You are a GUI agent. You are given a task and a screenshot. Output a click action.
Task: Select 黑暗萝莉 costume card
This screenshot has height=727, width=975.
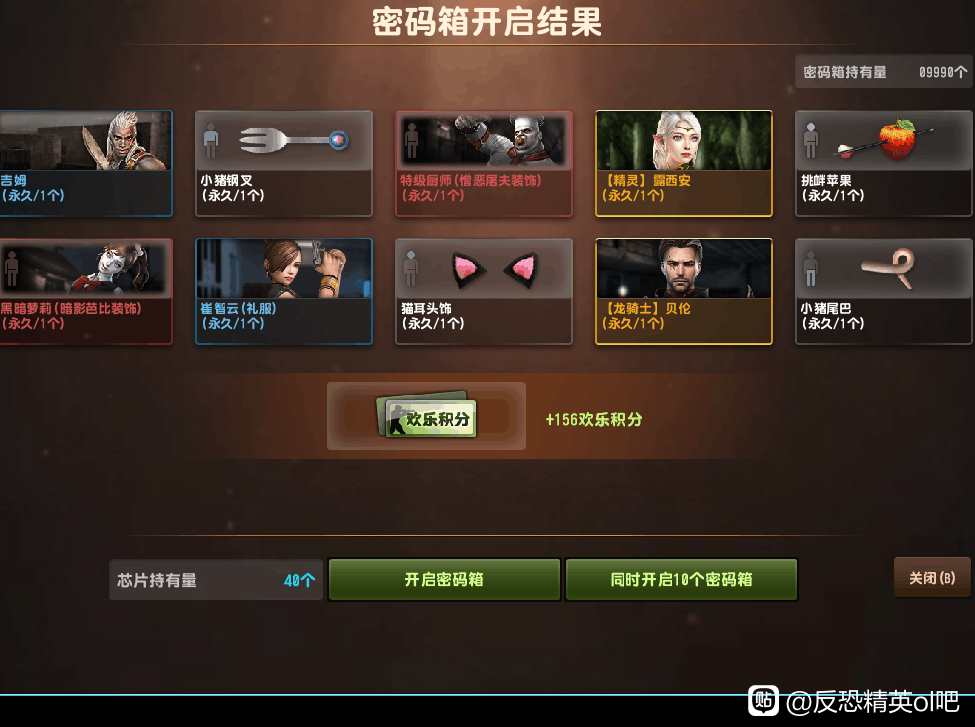point(86,292)
